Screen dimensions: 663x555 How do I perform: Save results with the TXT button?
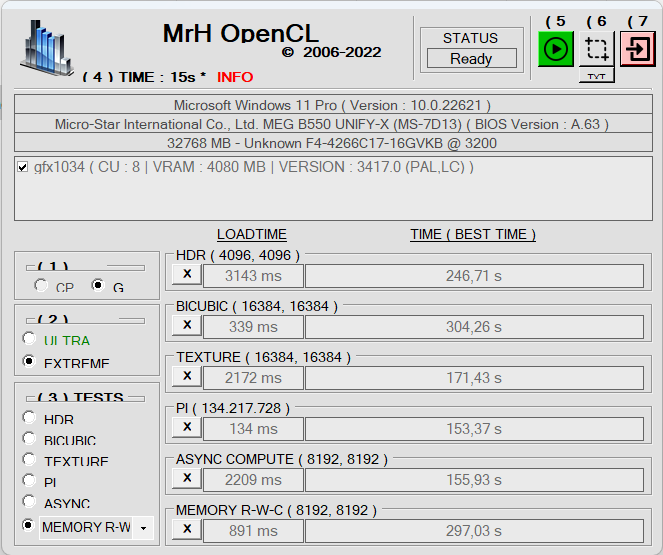pos(596,76)
